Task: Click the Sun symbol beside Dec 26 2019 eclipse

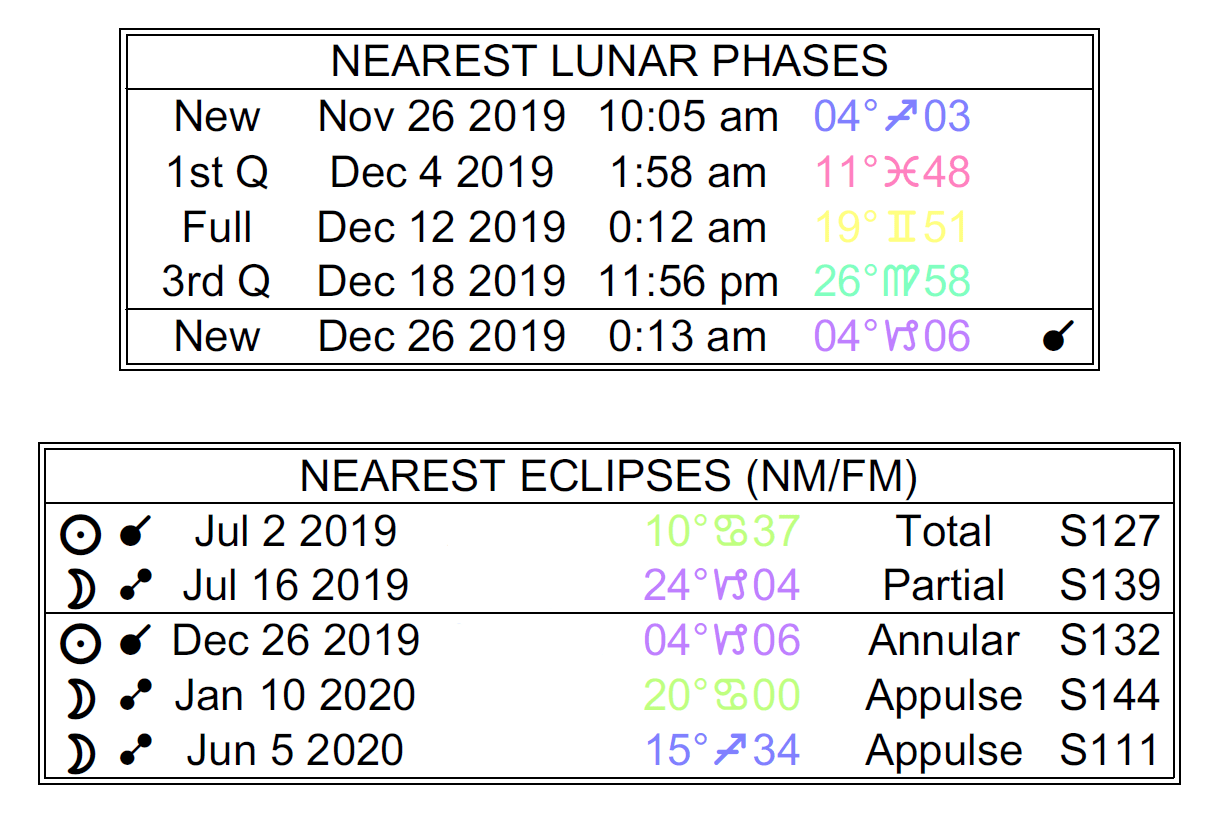Action: 80,643
